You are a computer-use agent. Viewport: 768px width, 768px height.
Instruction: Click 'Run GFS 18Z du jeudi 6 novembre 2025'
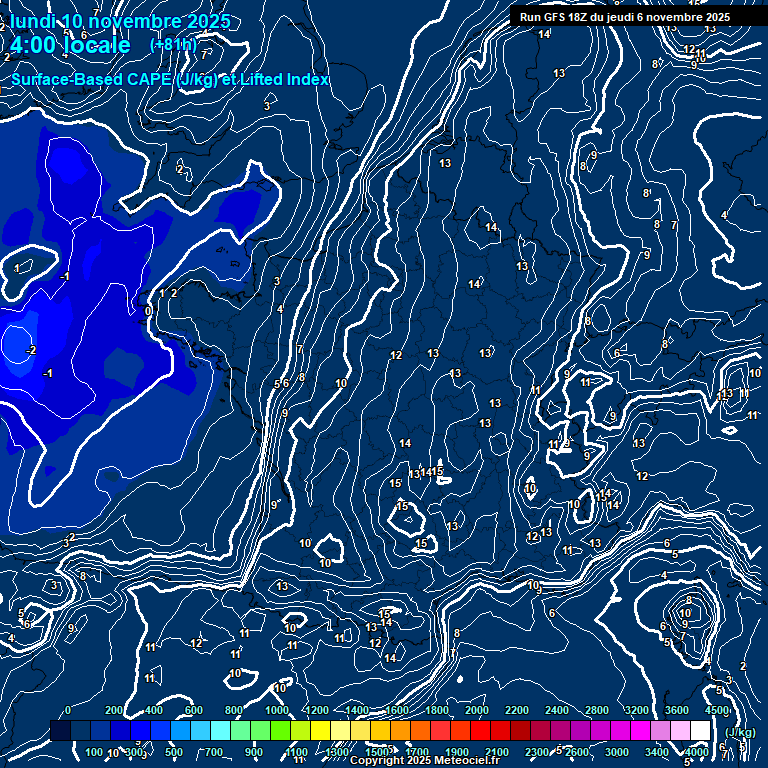[x=625, y=17]
